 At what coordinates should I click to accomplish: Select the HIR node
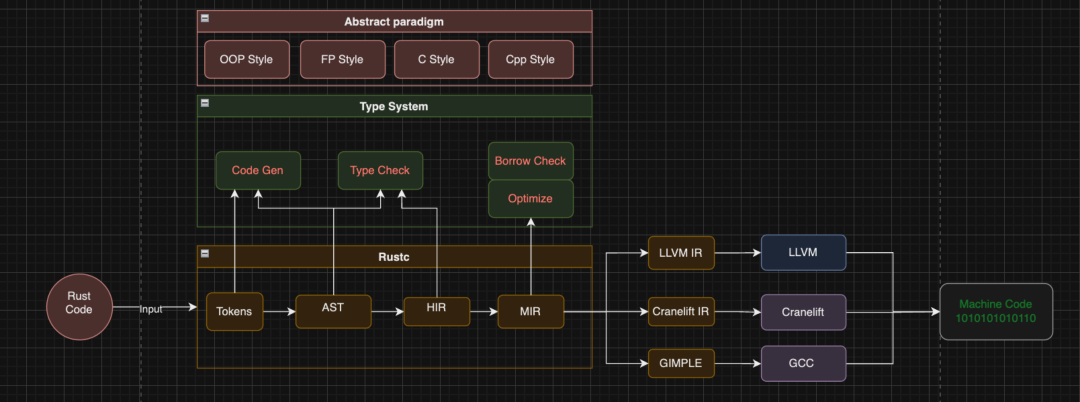coord(436,310)
